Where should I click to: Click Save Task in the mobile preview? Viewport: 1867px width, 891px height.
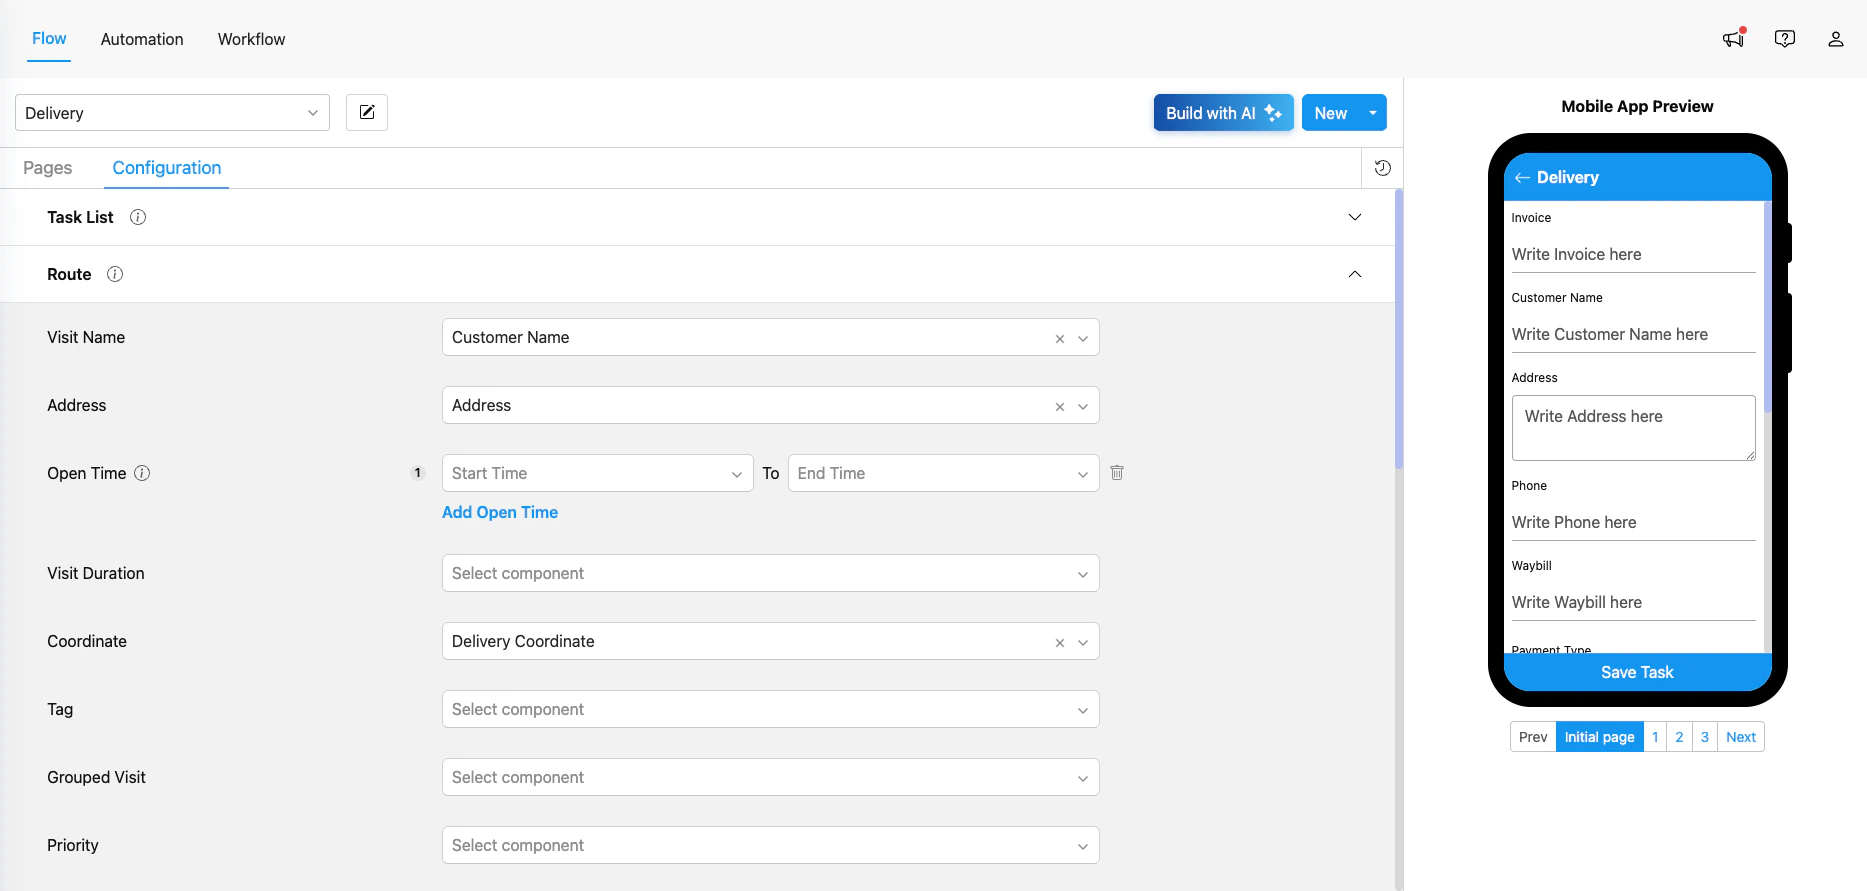[x=1637, y=672]
